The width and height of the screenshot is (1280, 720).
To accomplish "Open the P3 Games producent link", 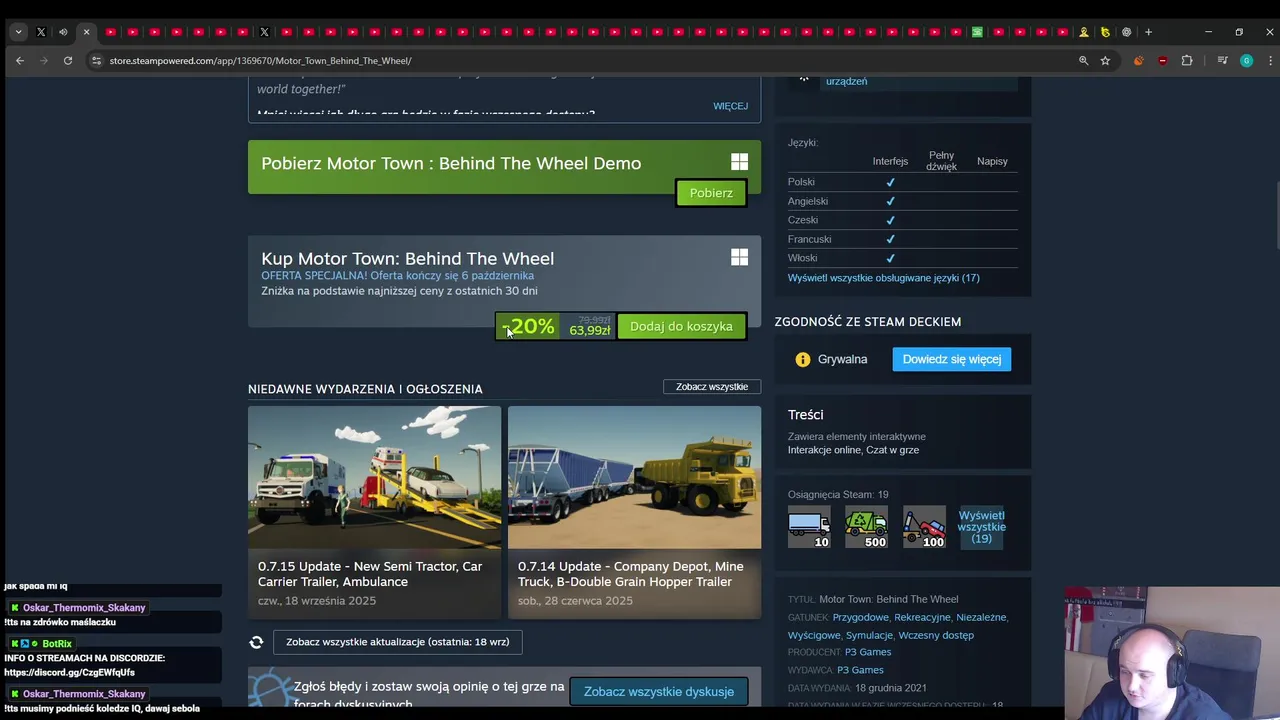I will tap(868, 652).
